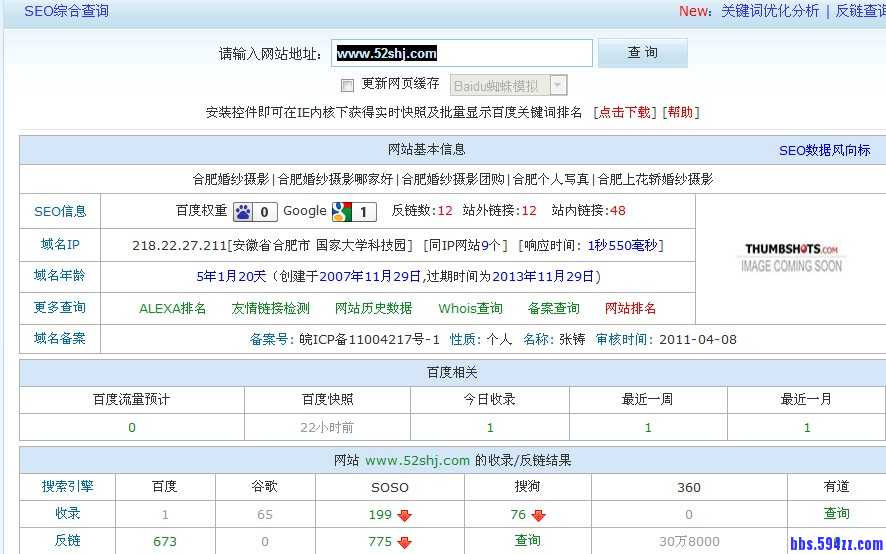Click the Google PageRank icon
This screenshot has height=554, width=886.
click(x=342, y=212)
